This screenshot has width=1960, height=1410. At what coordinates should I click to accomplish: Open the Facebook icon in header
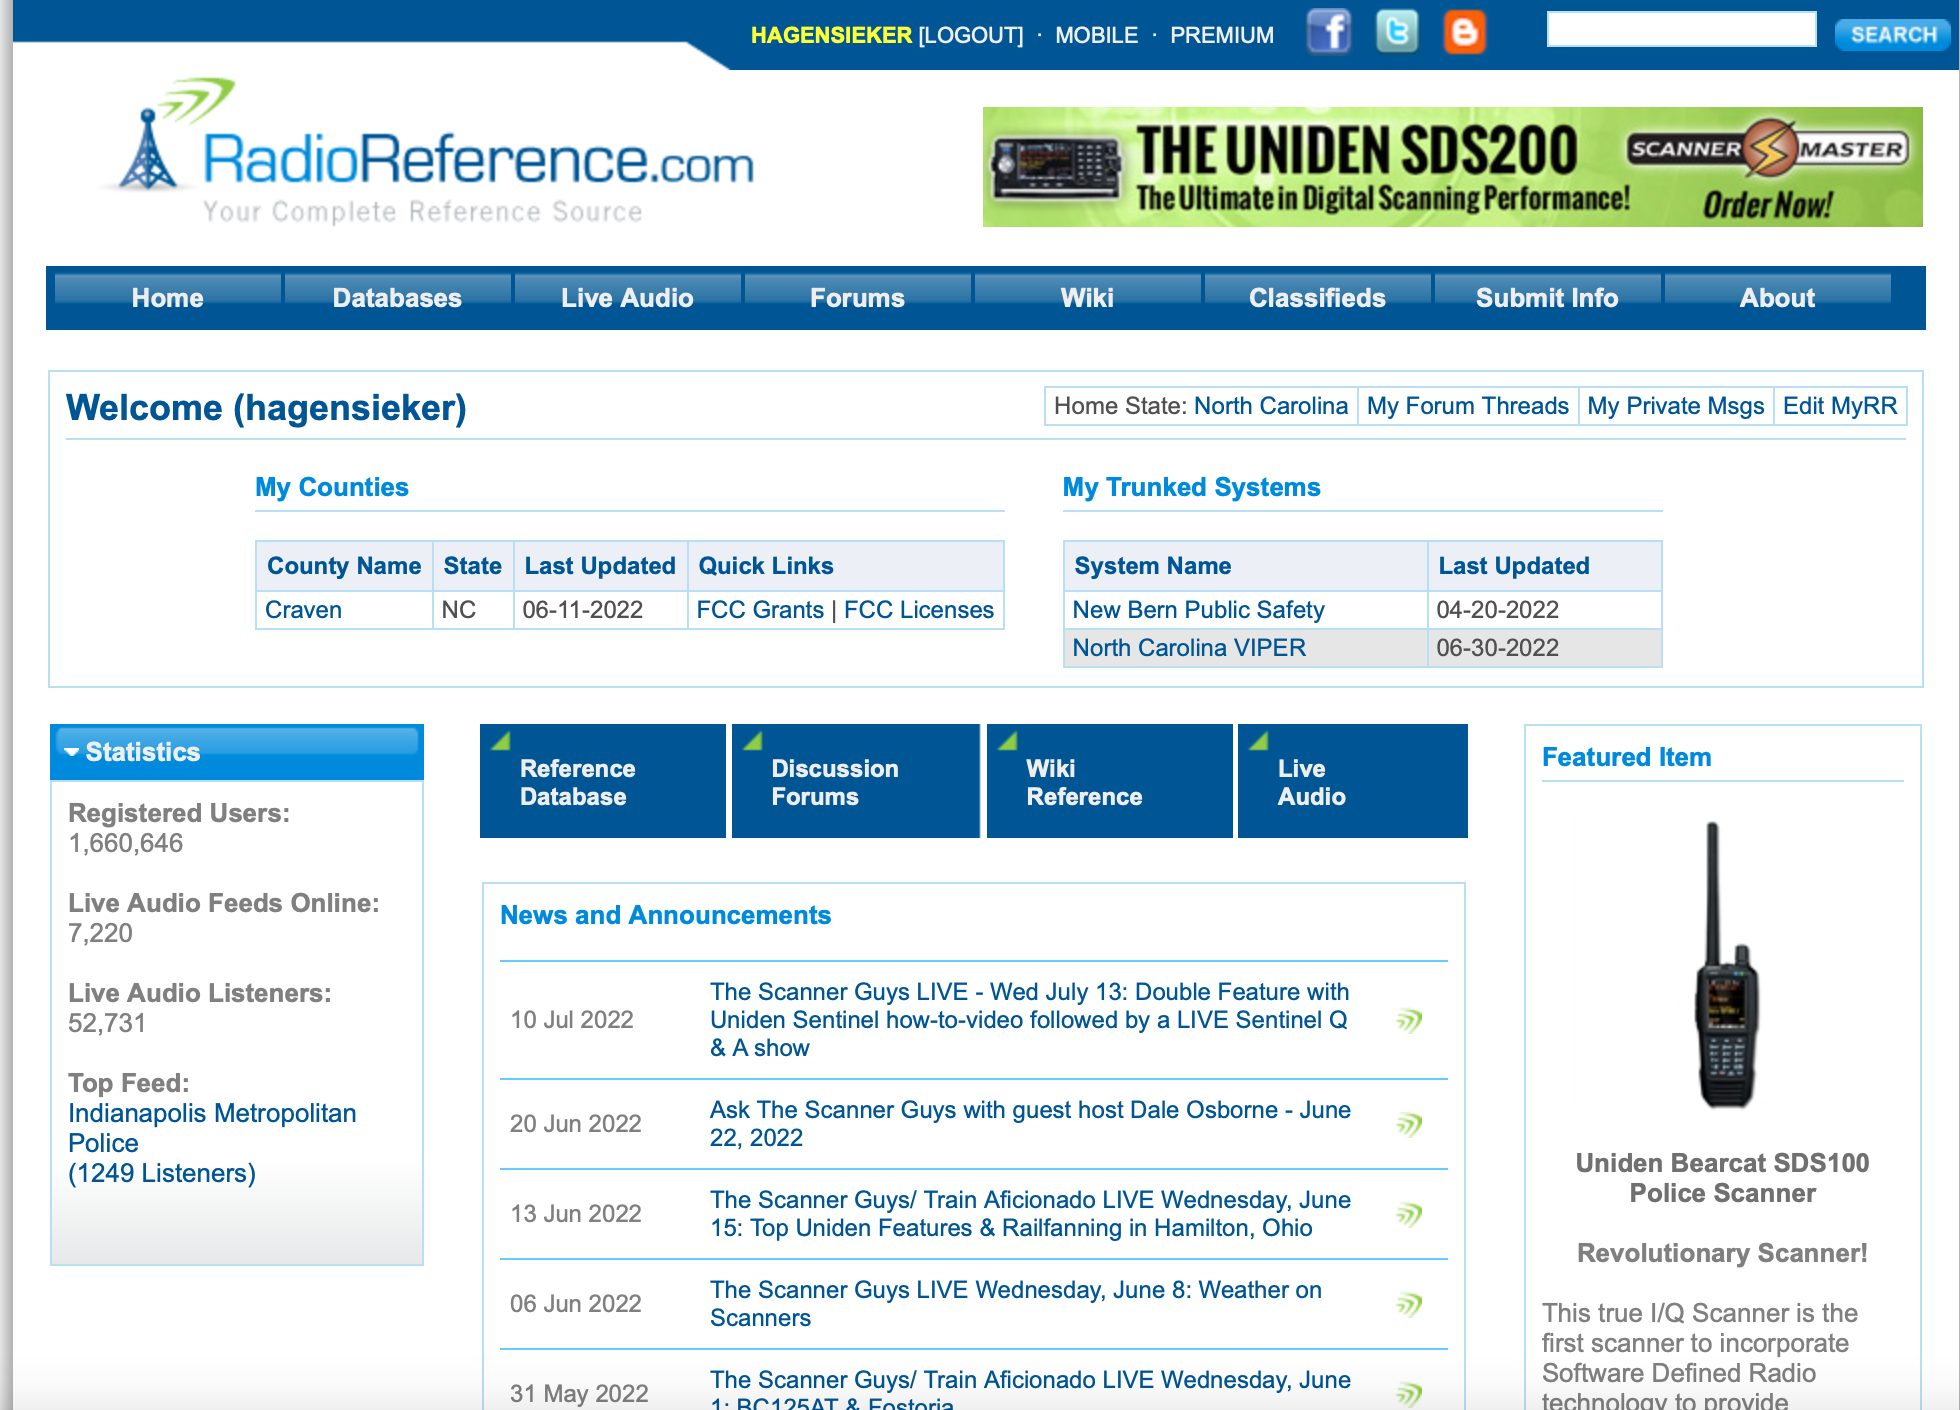pos(1329,32)
